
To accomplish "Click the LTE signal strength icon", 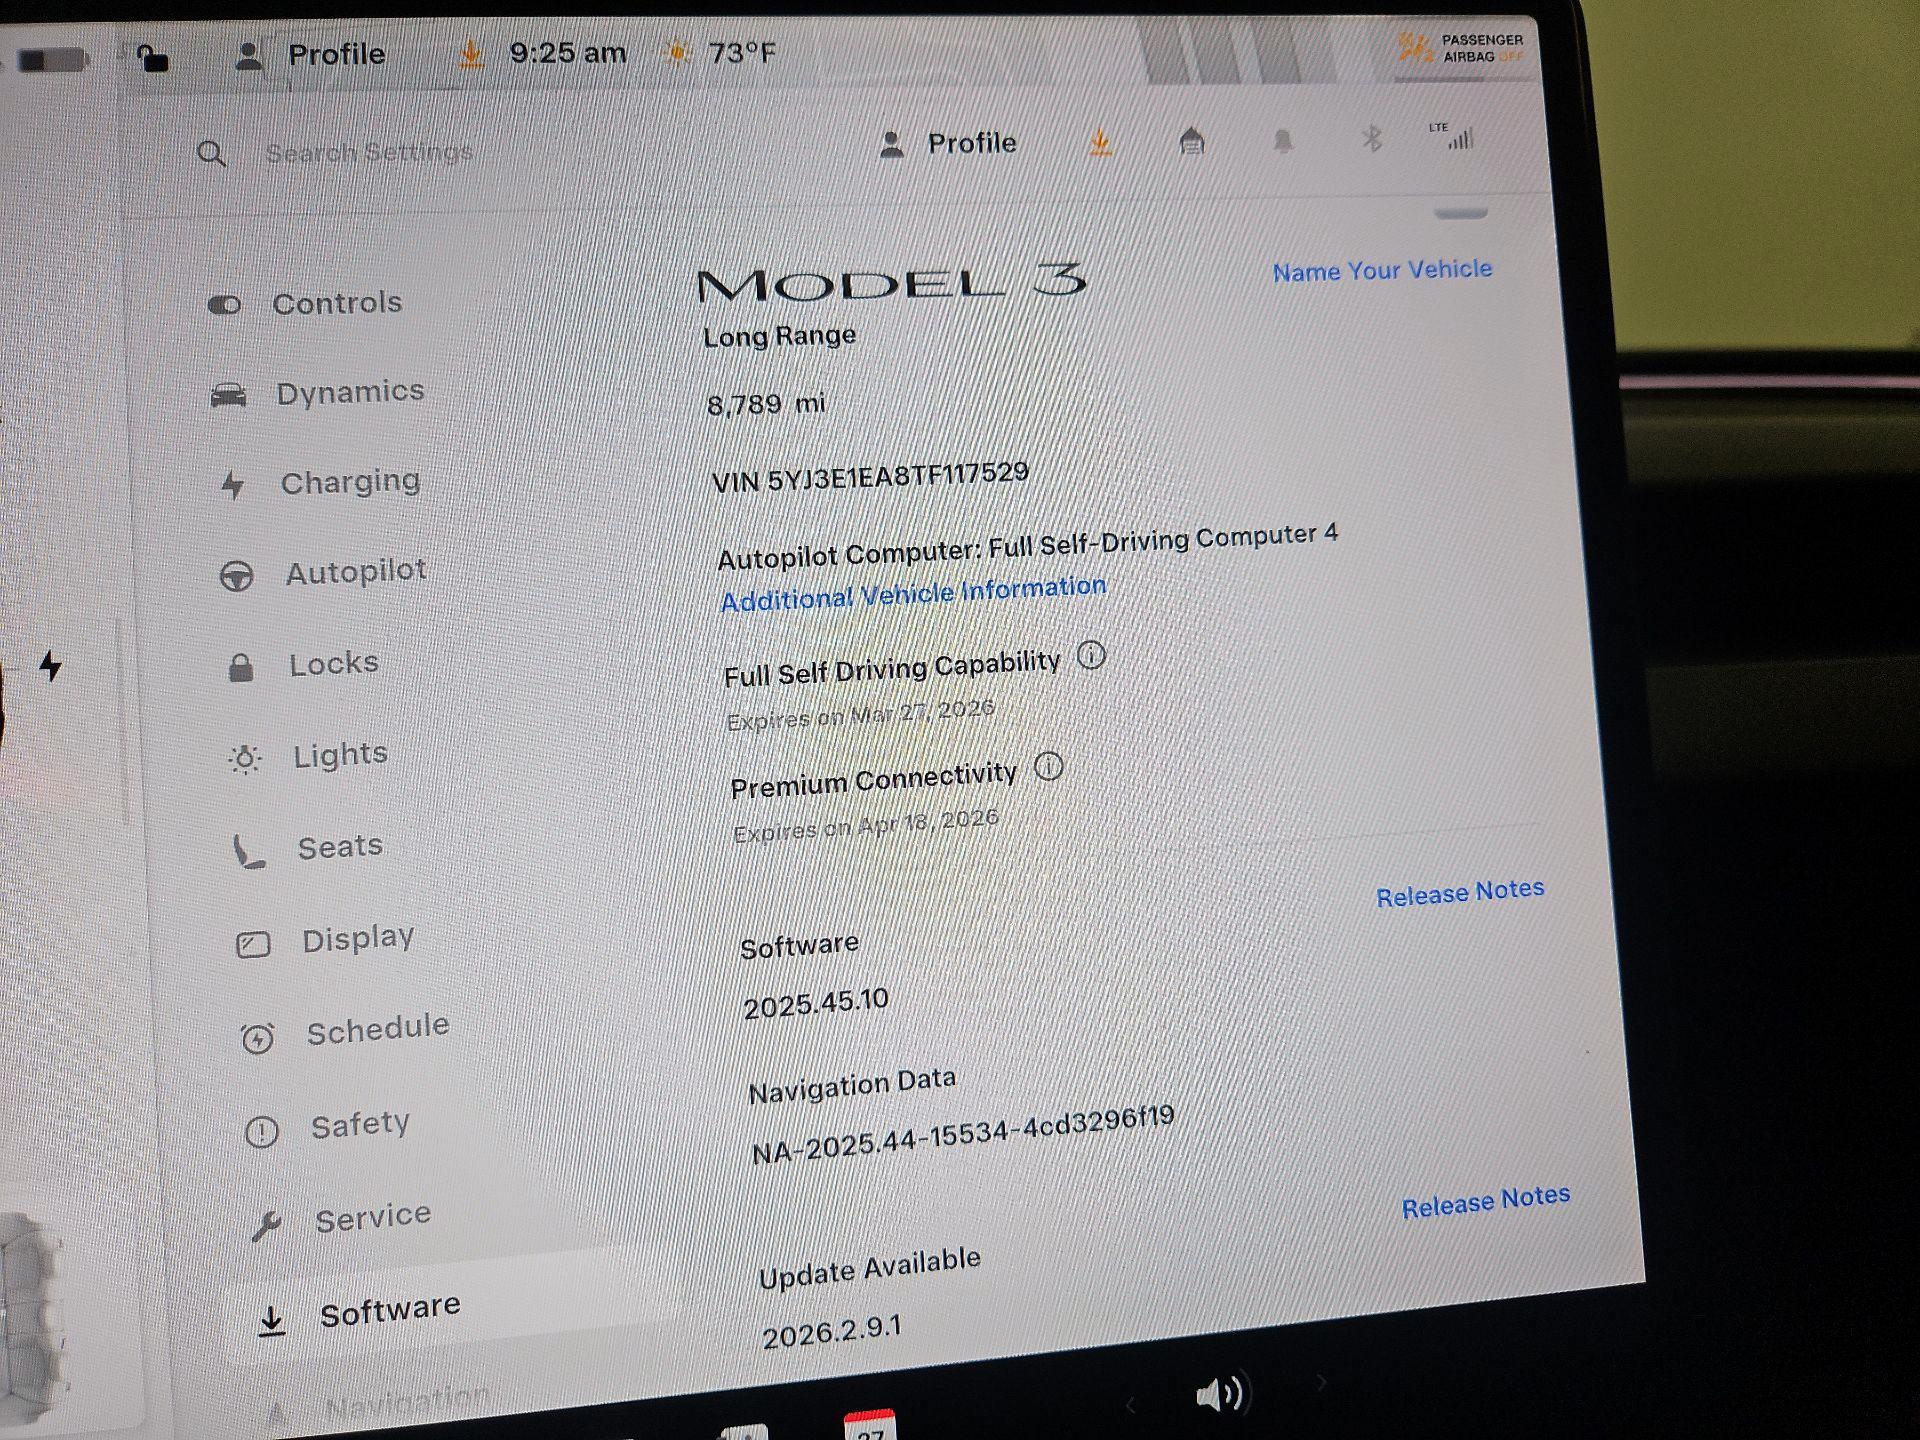I will 1453,136.
